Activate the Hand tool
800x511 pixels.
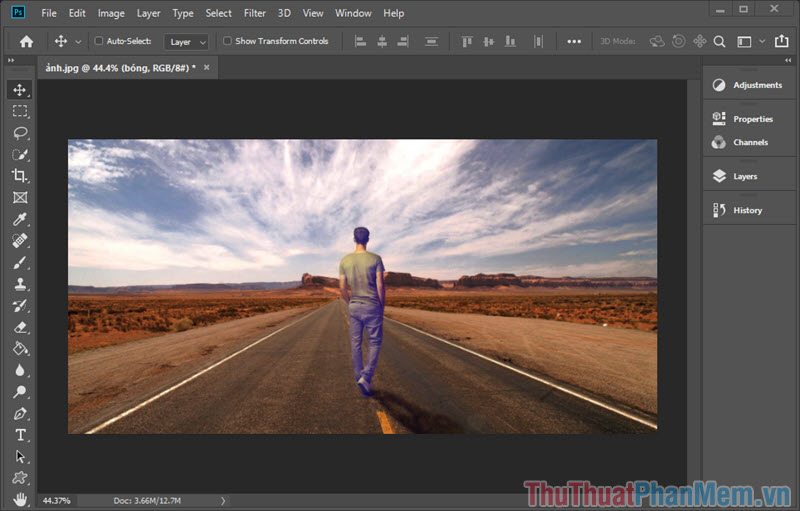pyautogui.click(x=19, y=499)
